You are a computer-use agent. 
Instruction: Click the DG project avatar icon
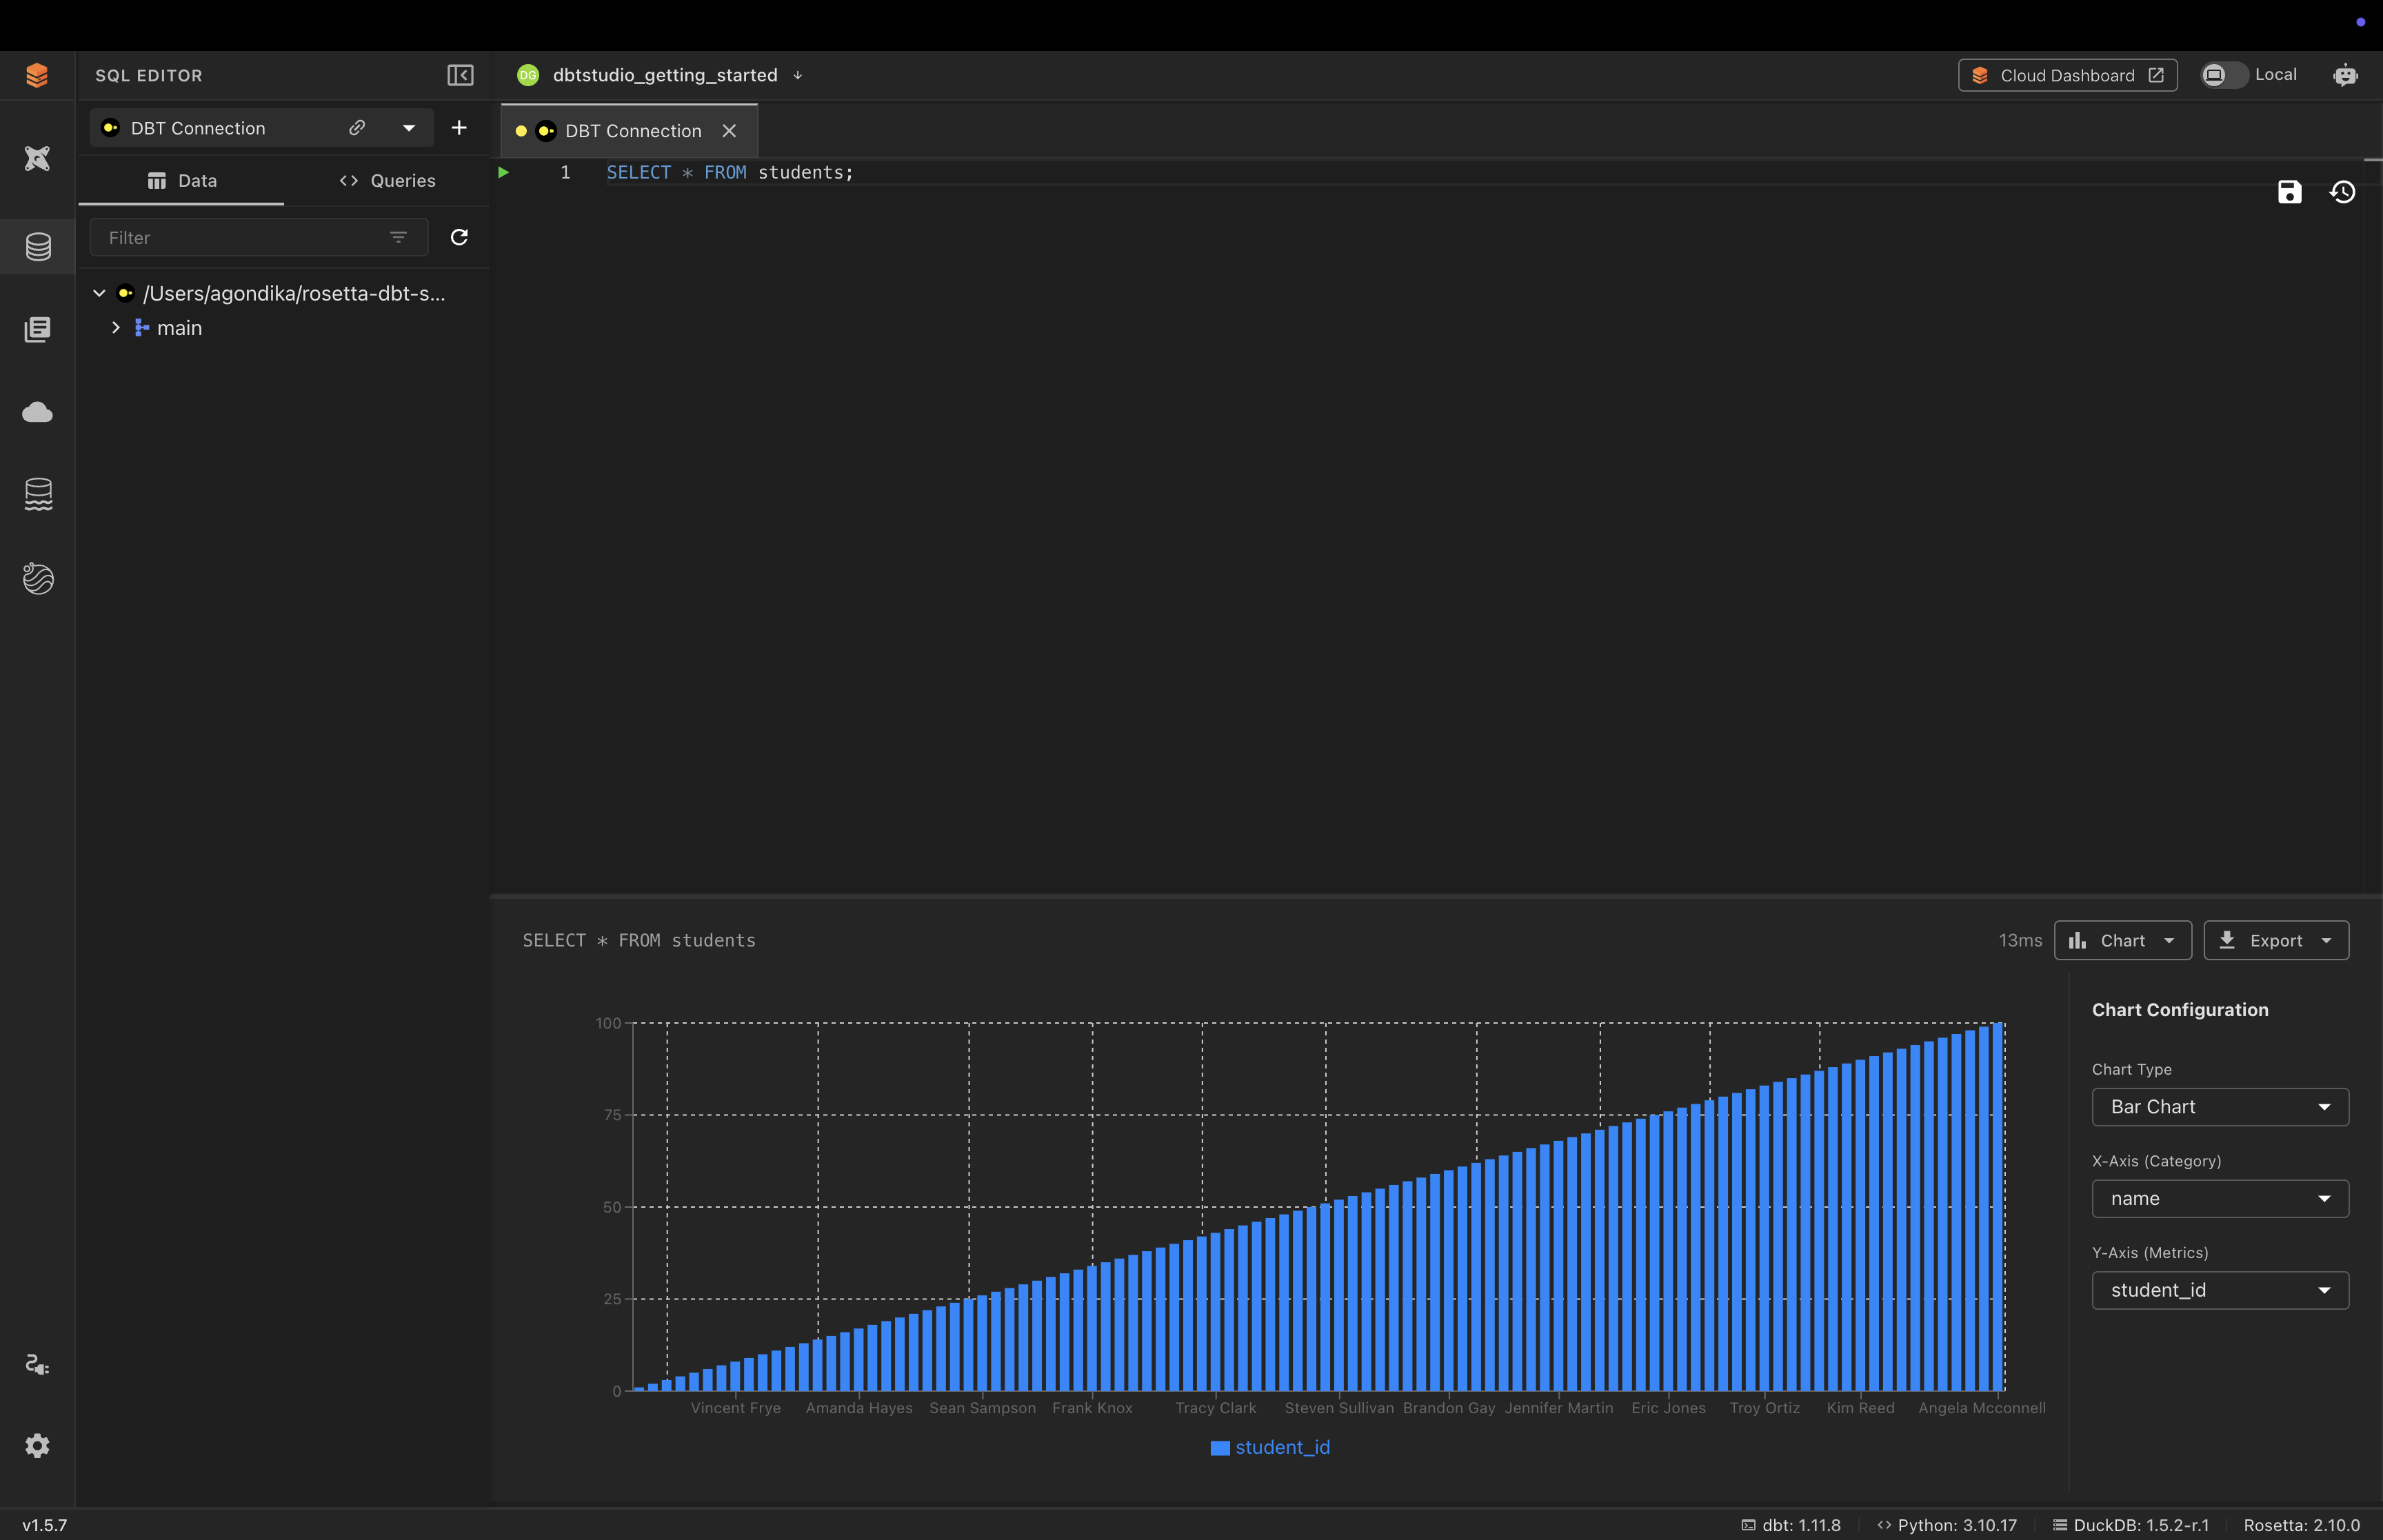(x=528, y=75)
